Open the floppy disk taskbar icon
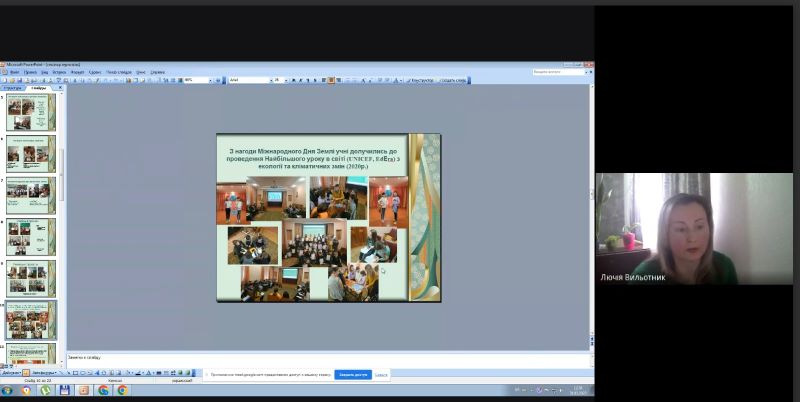Viewport: 800px width, 402px height. pyautogui.click(x=65, y=390)
